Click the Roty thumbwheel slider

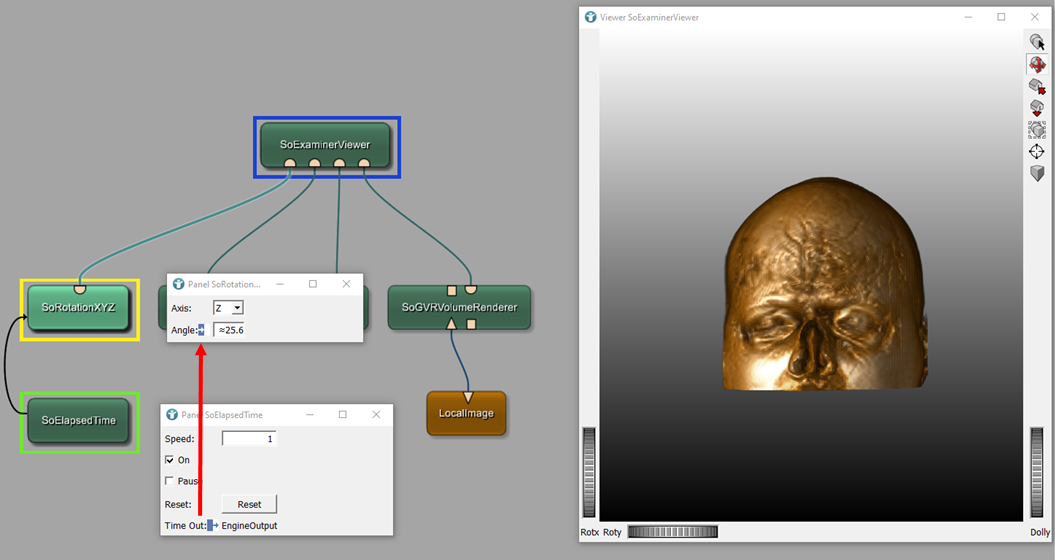point(672,532)
